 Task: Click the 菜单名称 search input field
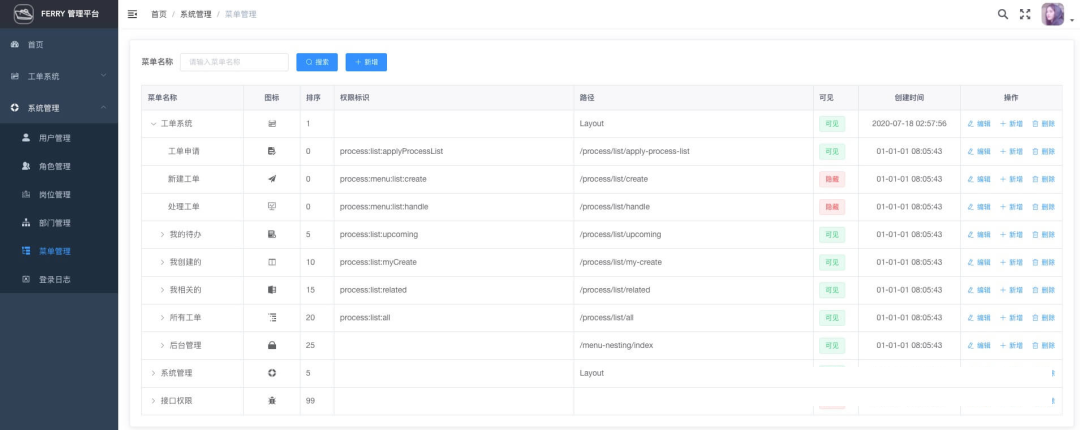(234, 62)
